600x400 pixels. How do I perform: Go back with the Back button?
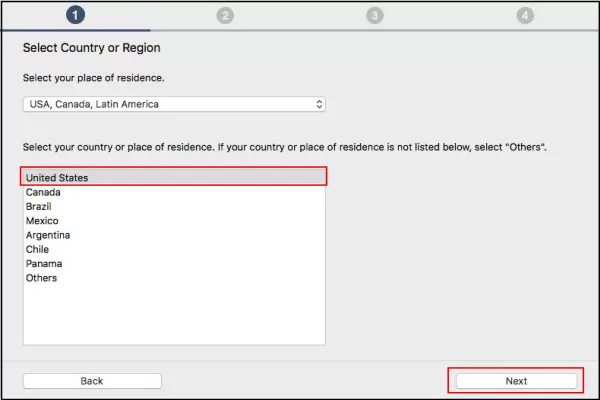tap(92, 381)
